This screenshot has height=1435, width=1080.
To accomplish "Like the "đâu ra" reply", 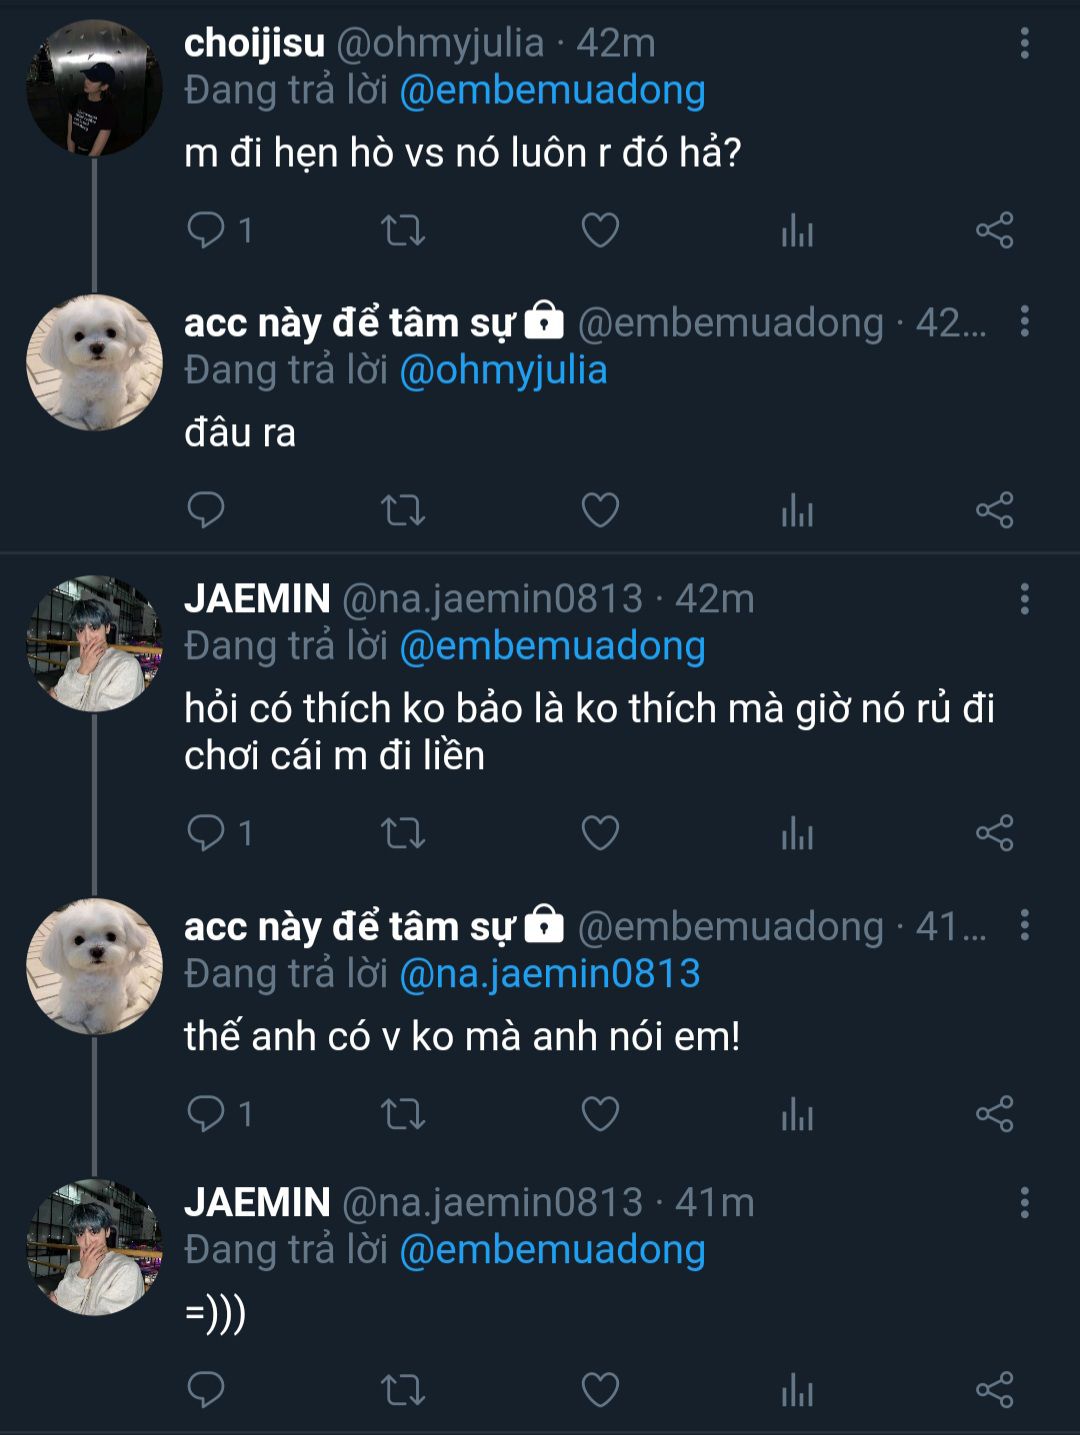I will (x=600, y=510).
